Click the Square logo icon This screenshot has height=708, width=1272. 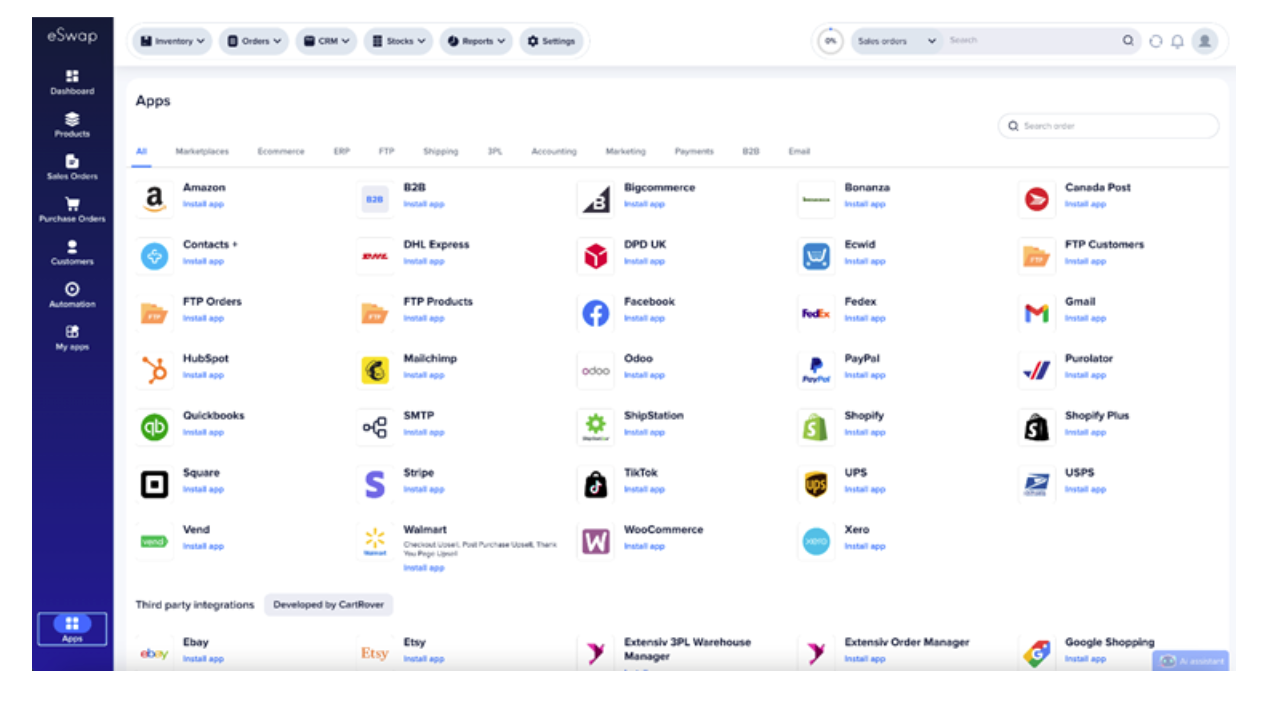pos(154,484)
